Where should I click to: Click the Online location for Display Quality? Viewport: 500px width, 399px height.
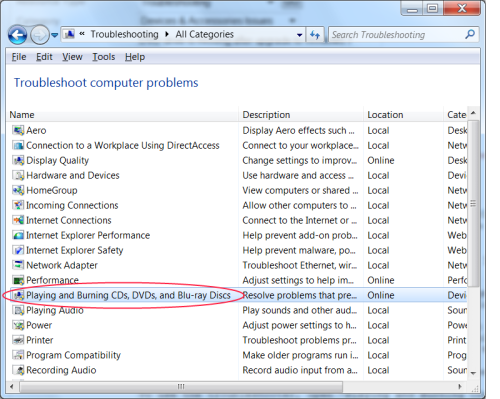click(x=381, y=160)
